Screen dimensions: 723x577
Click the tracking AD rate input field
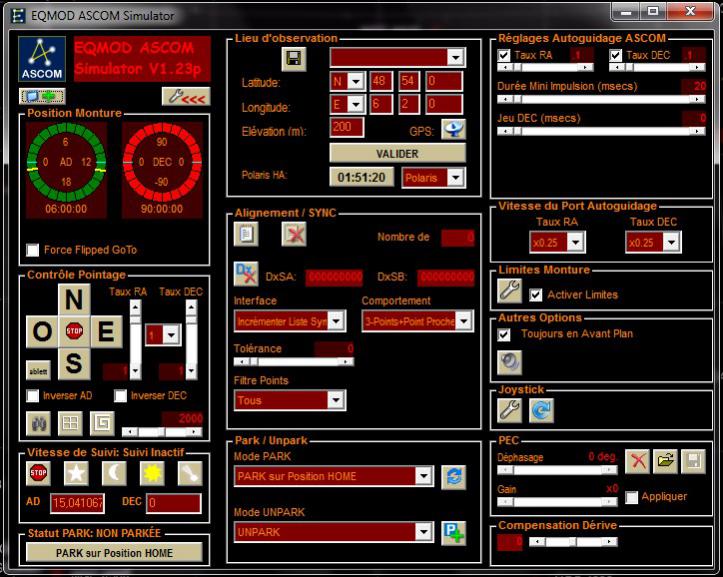[x=77, y=503]
